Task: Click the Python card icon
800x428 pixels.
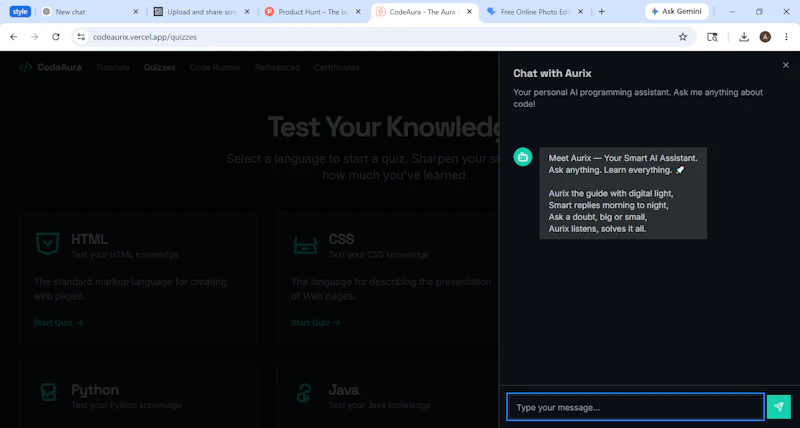Action: (x=48, y=392)
